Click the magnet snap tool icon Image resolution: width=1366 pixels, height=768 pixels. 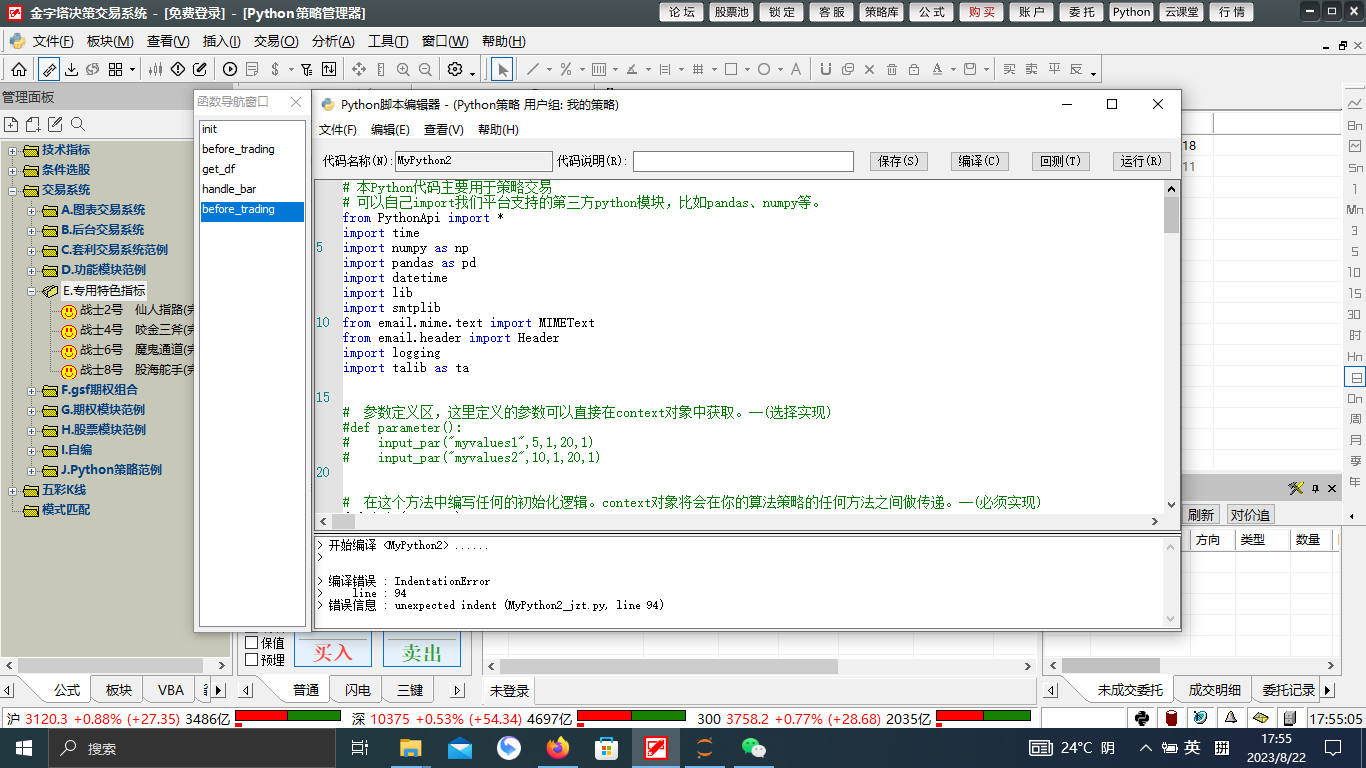tap(825, 69)
